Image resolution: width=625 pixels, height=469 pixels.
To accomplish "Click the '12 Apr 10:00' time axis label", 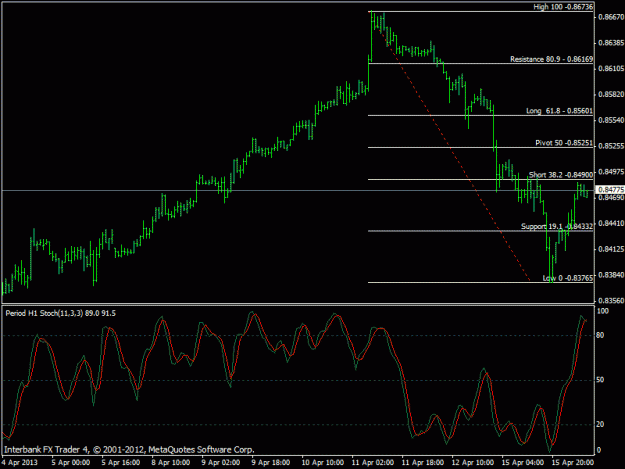I will tap(473, 462).
